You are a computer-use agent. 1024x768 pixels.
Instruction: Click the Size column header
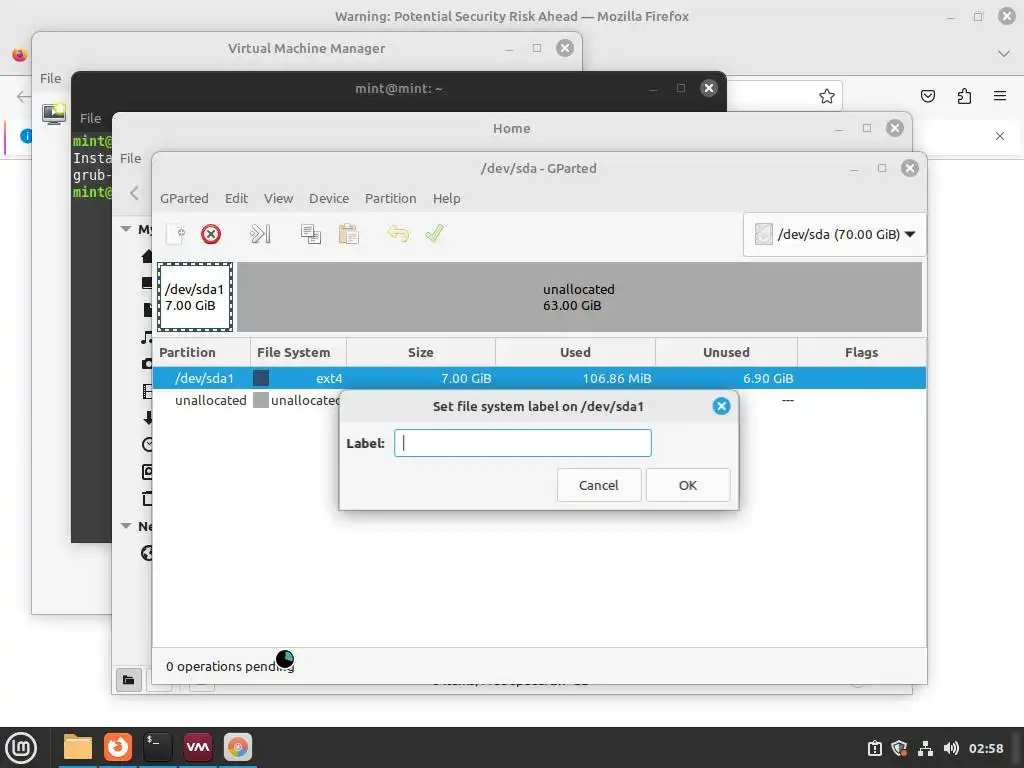pyautogui.click(x=421, y=353)
